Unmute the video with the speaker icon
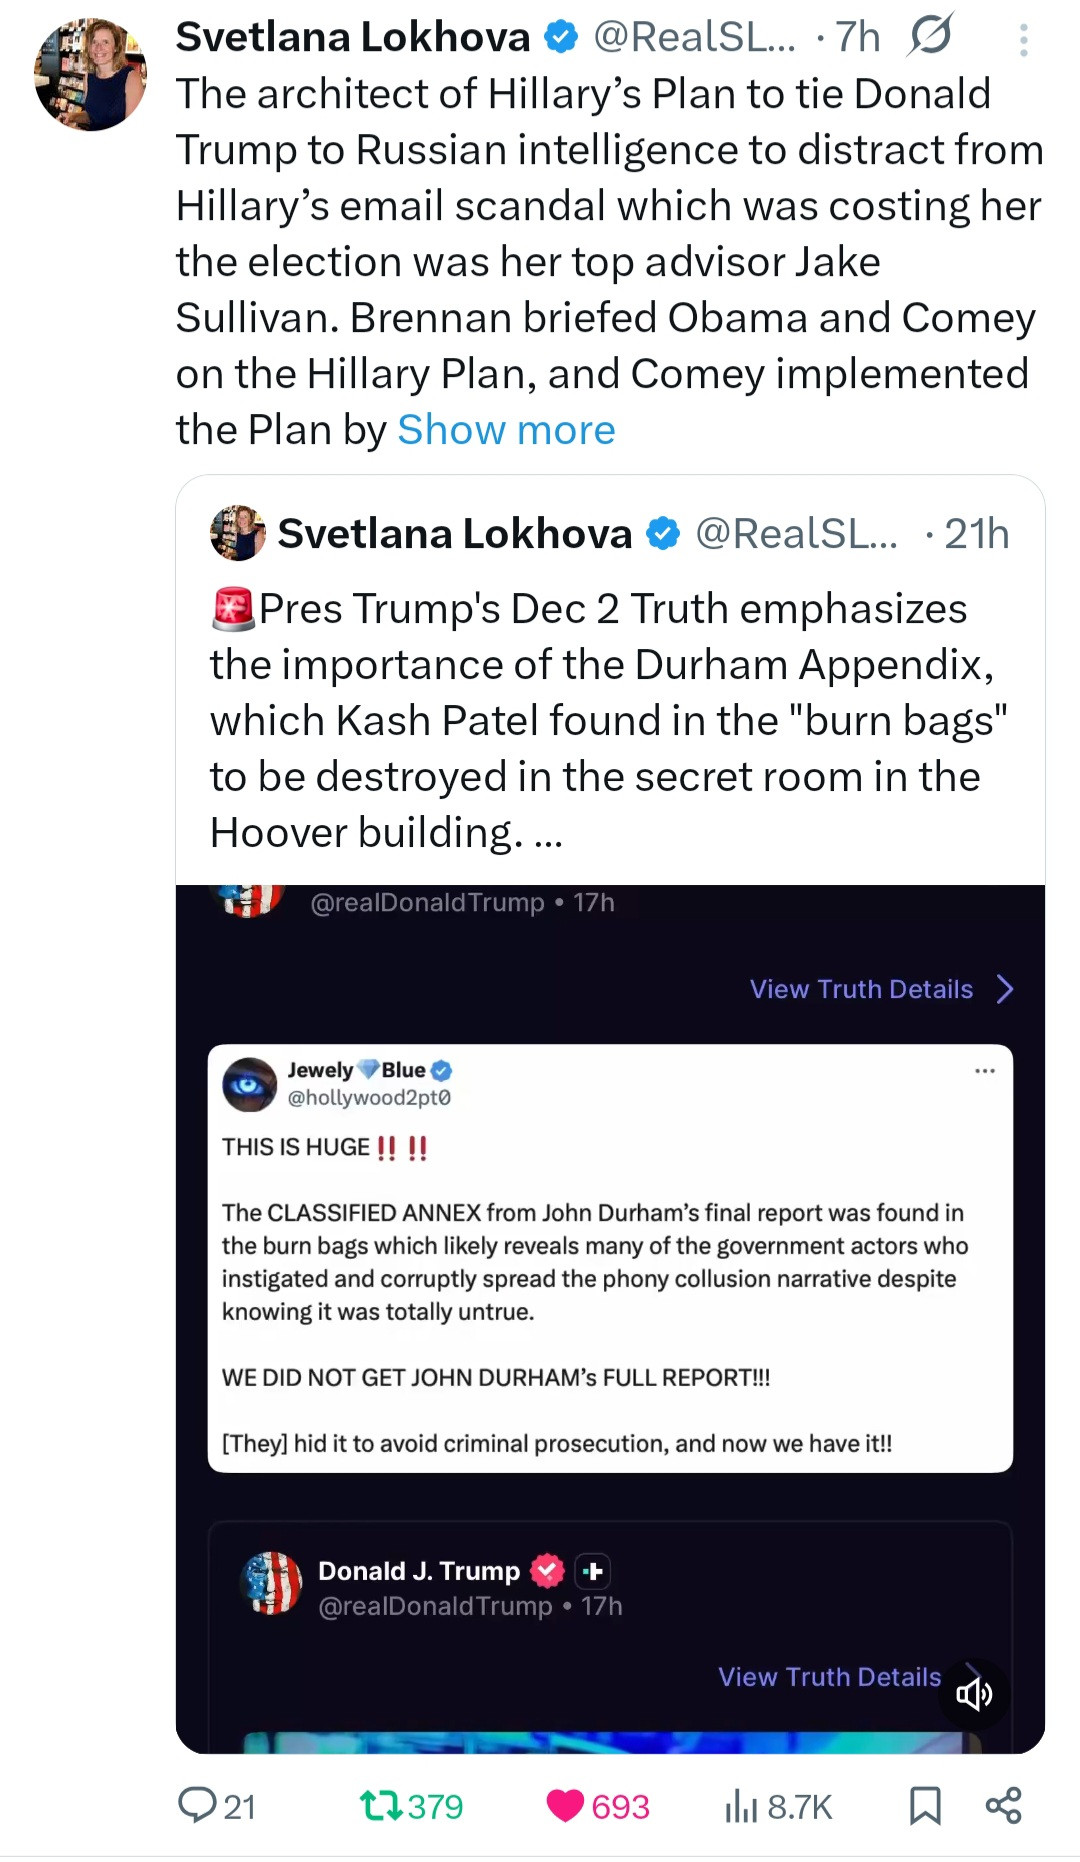 [974, 1693]
